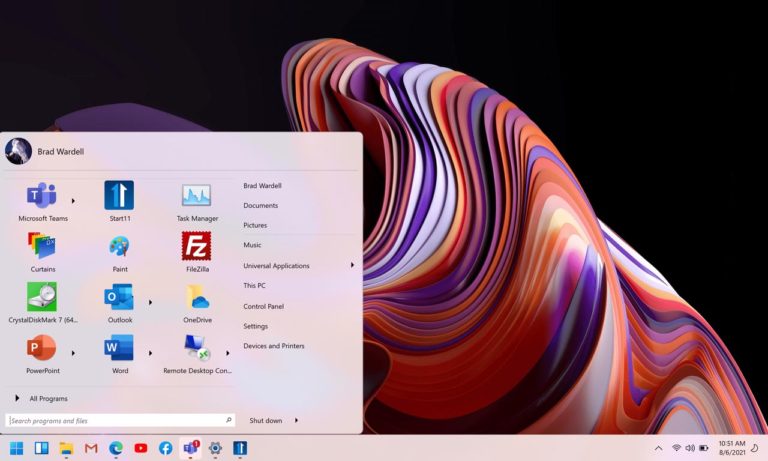This screenshot has height=461, width=768.
Task: Open Settings from the right column
Action: pos(256,326)
